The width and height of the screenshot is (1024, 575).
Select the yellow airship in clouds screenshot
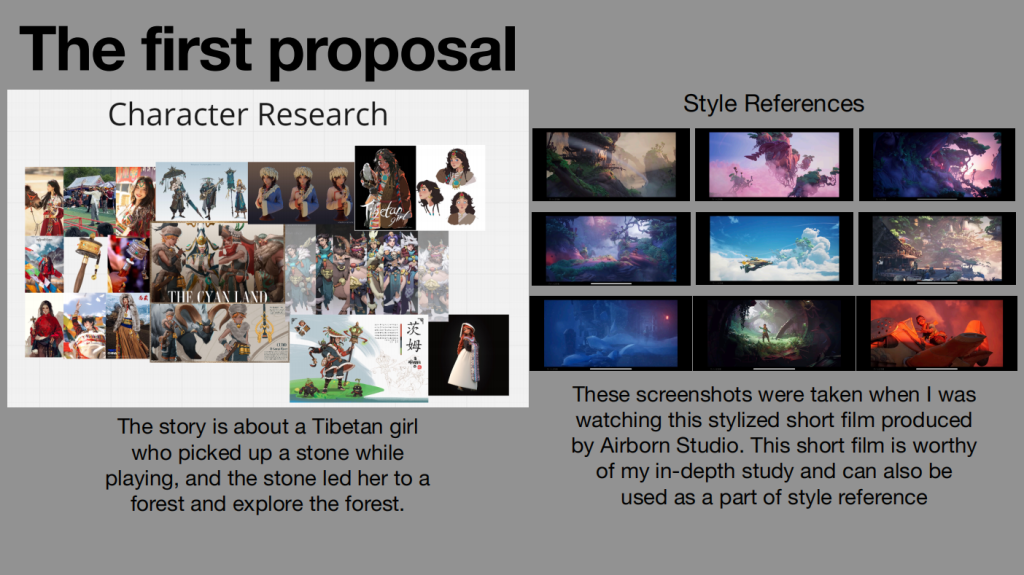tap(774, 248)
